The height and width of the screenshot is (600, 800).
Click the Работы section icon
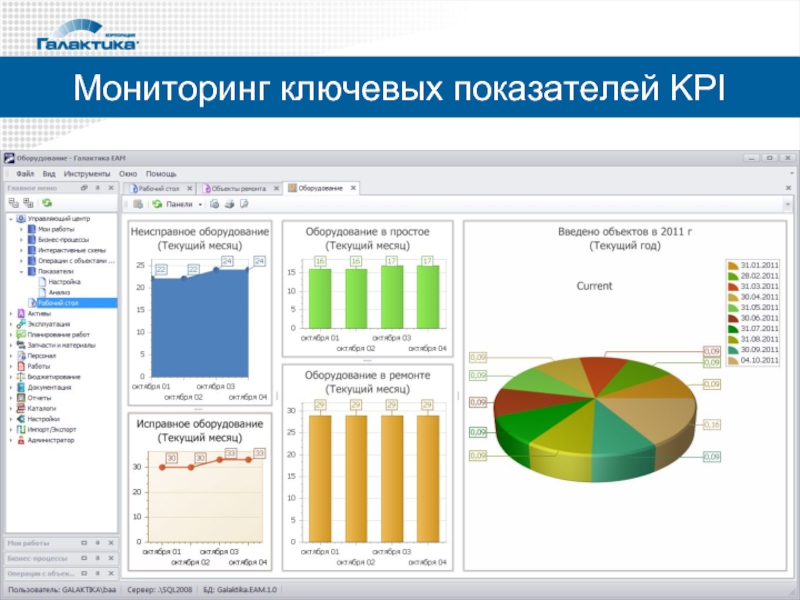[x=21, y=366]
